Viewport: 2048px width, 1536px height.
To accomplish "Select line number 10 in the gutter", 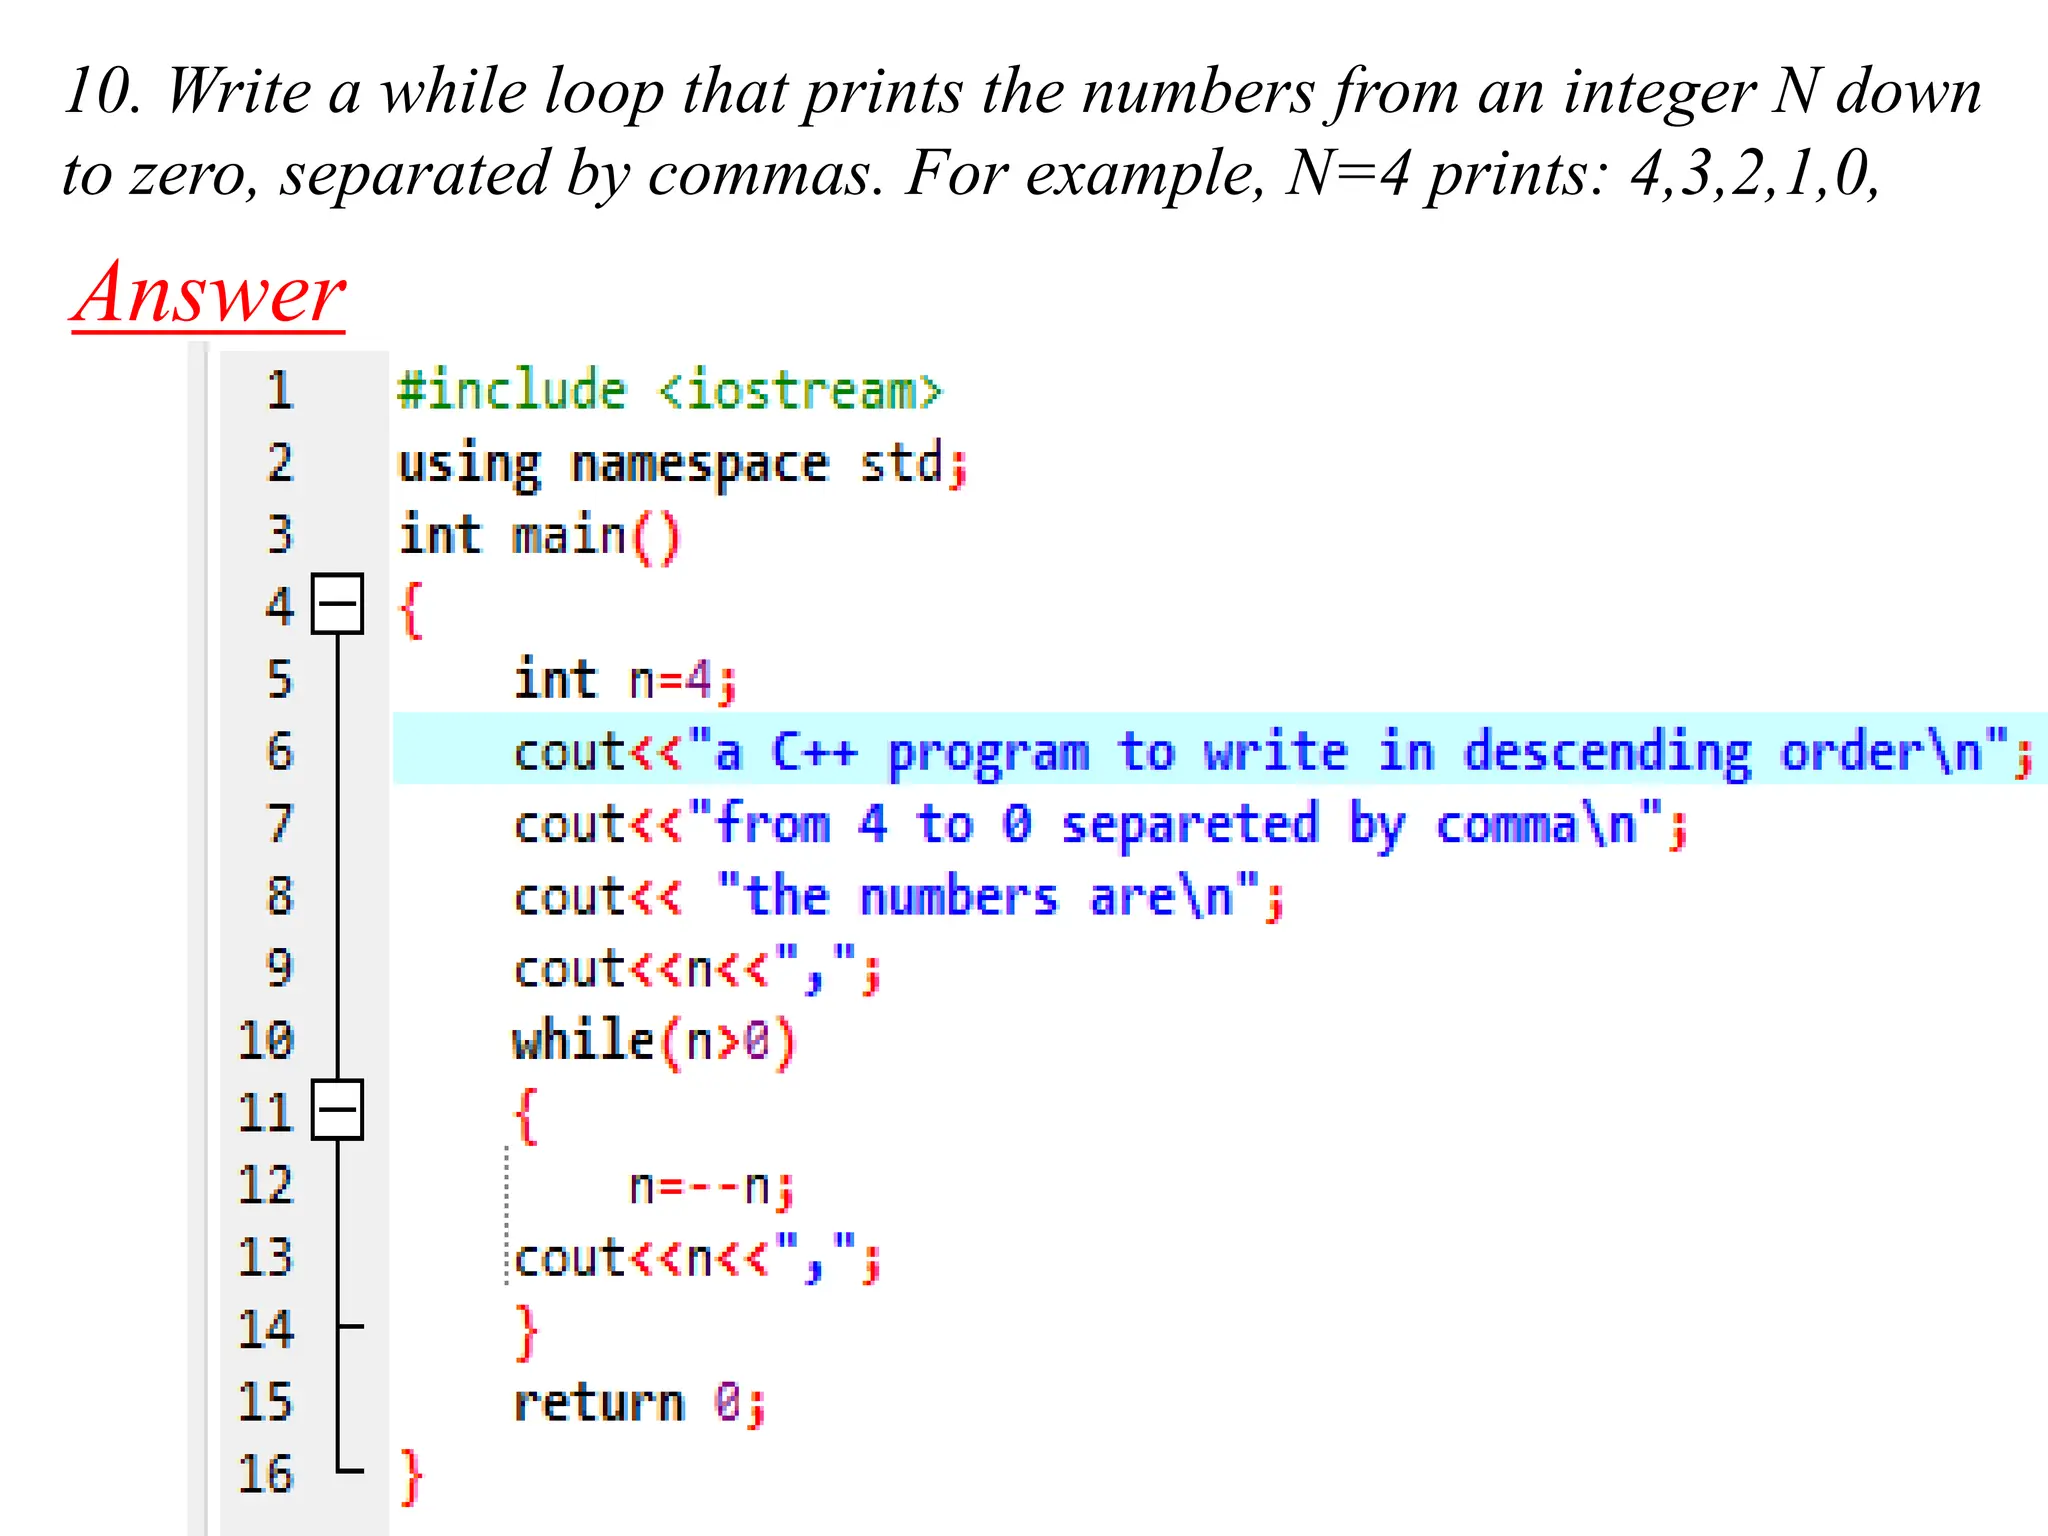I will (x=266, y=1041).
